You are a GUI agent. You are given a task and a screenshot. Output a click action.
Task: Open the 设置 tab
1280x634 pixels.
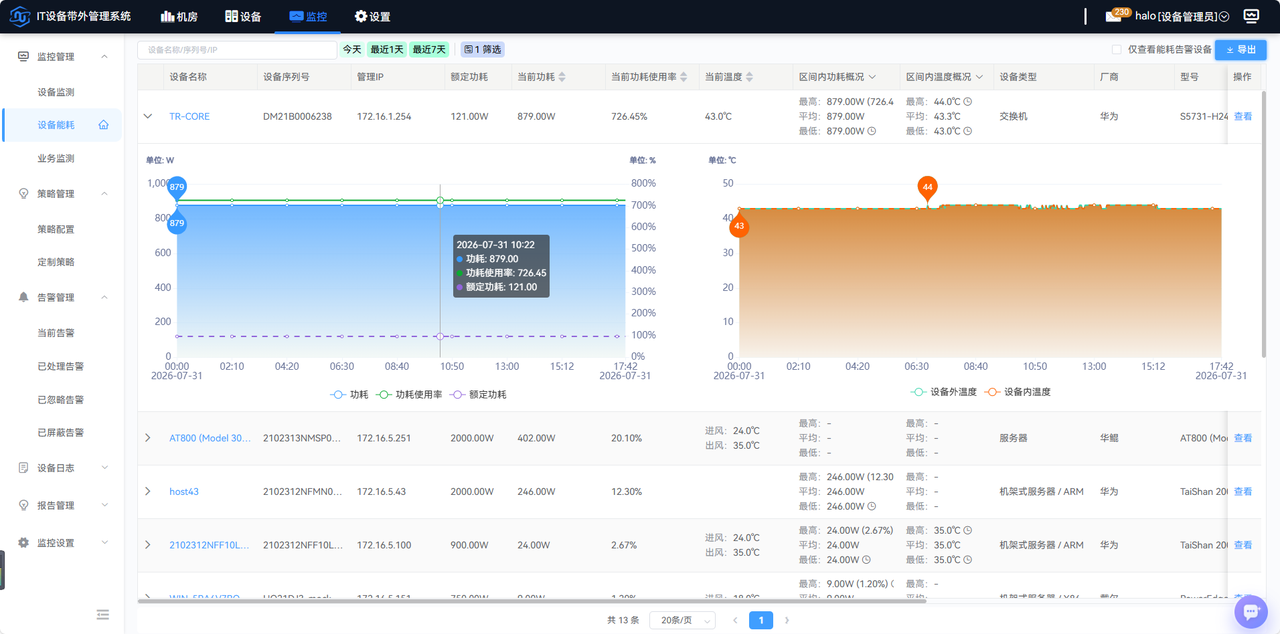(x=372, y=17)
